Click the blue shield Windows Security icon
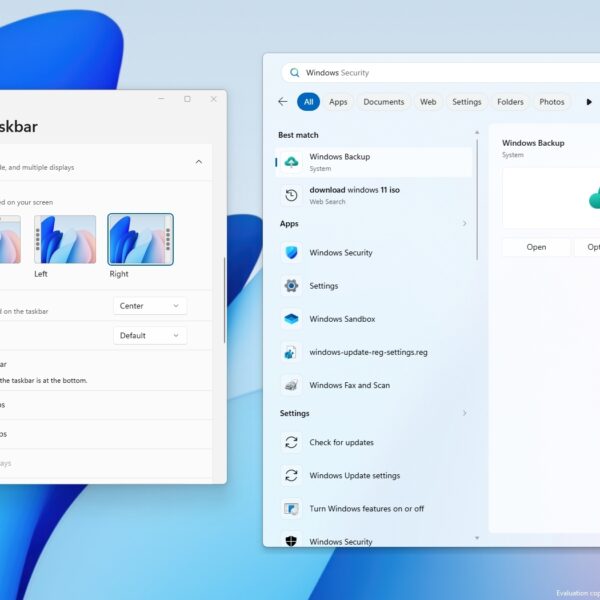Screen dimensions: 600x600 (291, 253)
